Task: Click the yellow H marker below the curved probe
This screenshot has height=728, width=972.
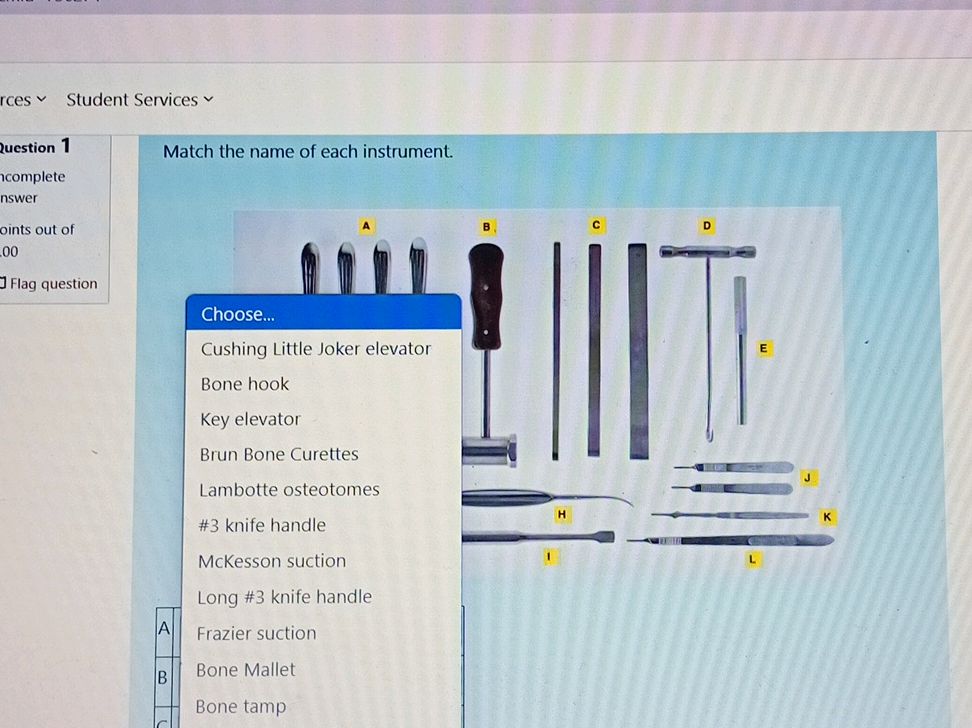Action: click(563, 514)
